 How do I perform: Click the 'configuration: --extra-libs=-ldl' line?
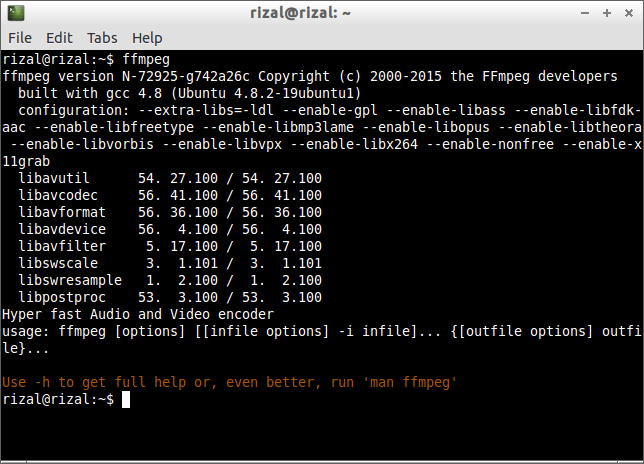[x=329, y=110]
